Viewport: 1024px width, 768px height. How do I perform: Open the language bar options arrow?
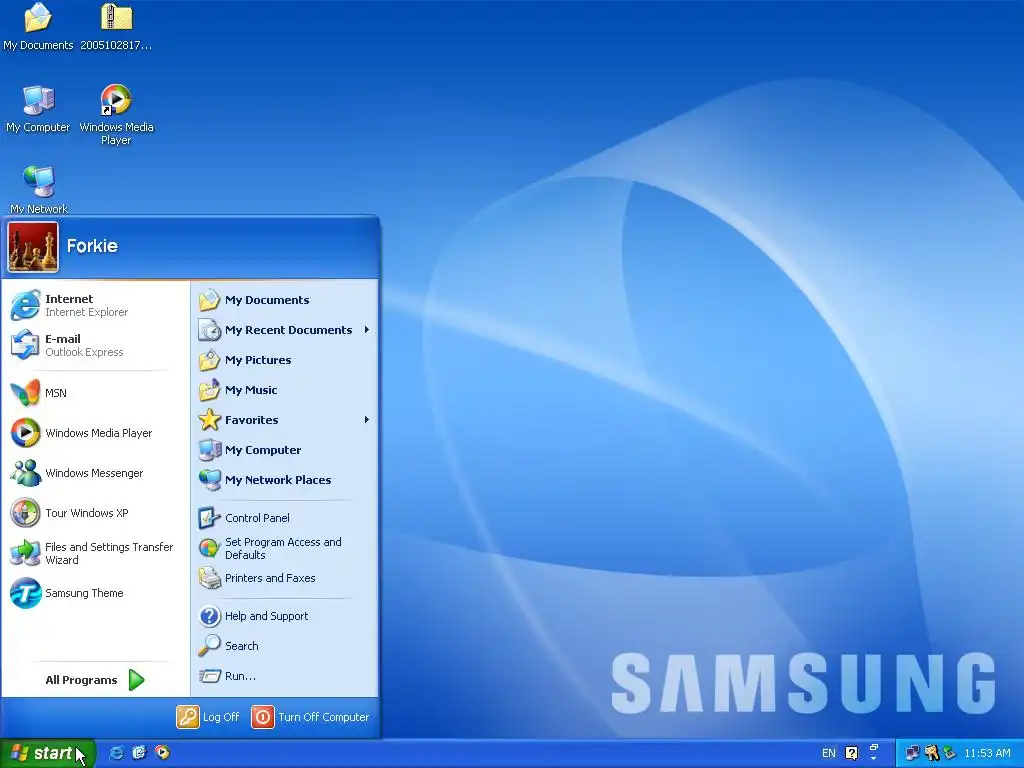coord(874,758)
